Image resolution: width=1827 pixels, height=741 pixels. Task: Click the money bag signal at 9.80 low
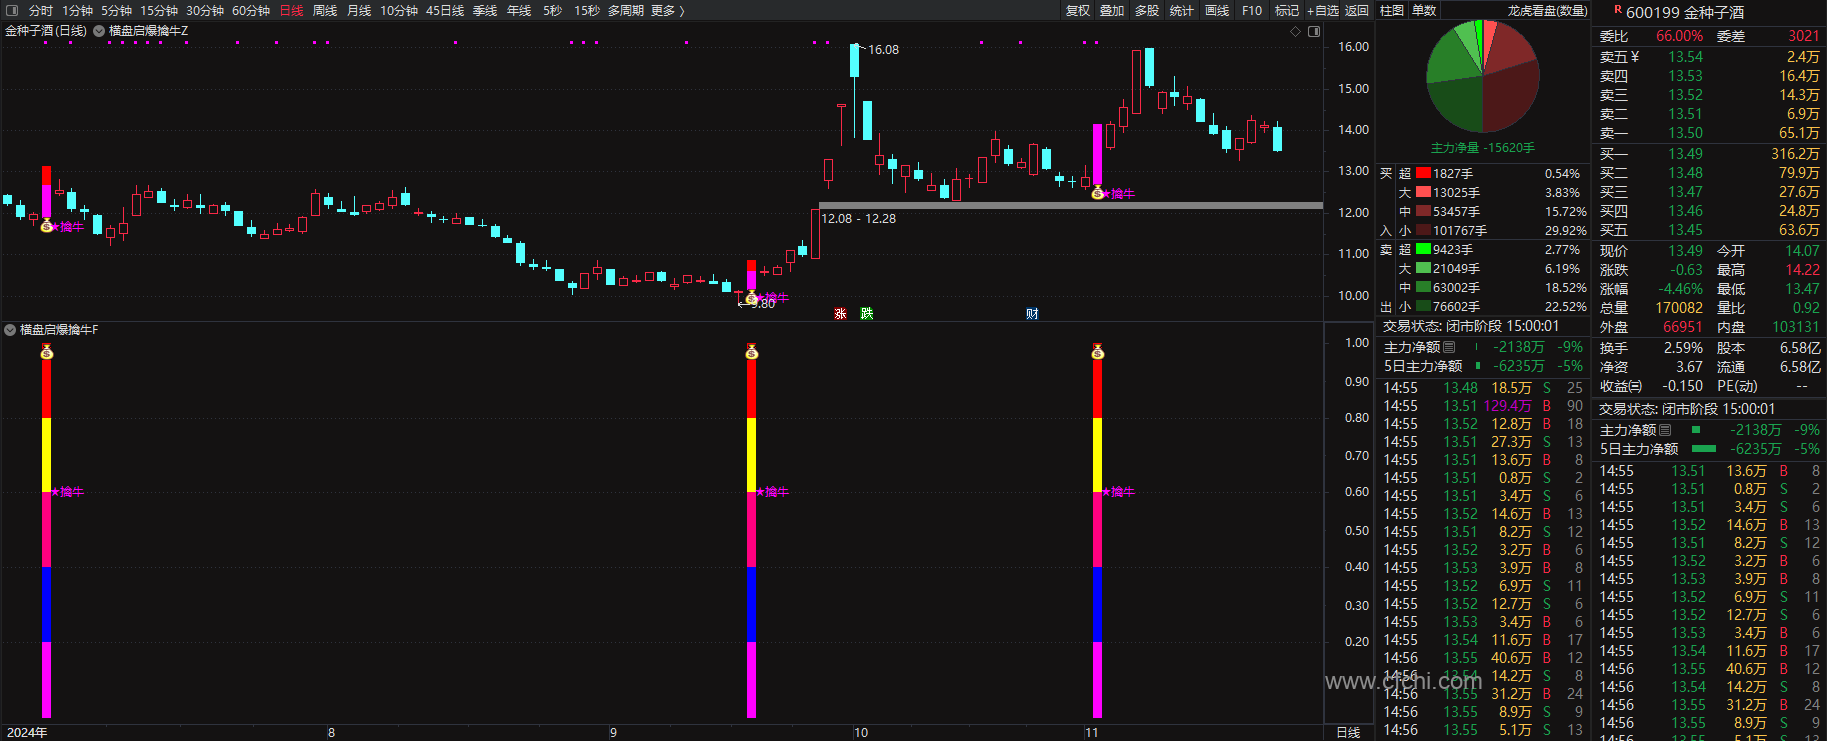tap(751, 298)
